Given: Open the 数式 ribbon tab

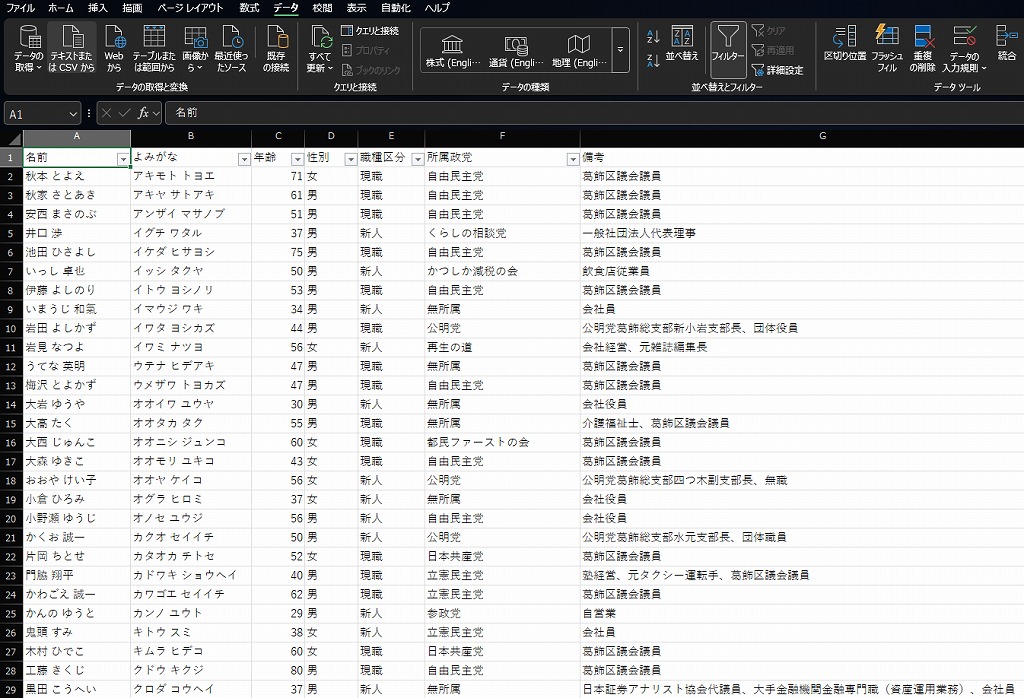Looking at the screenshot, I should click(249, 8).
